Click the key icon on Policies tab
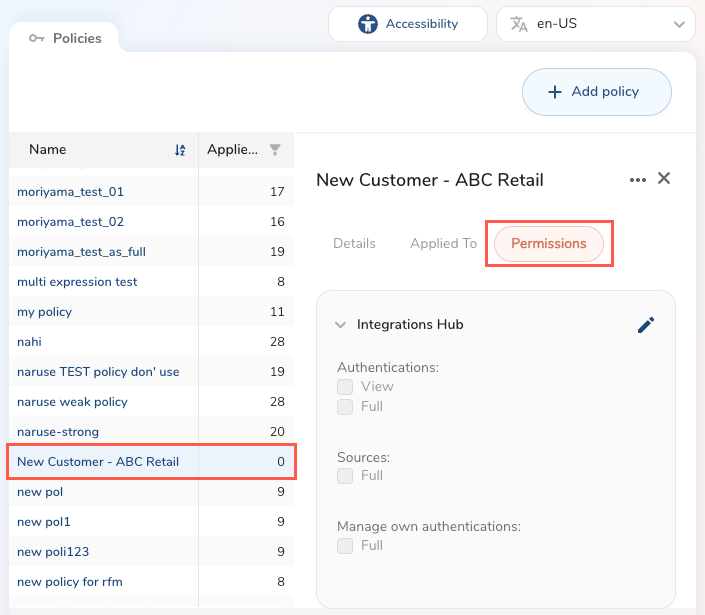Screen dimensions: 705x615 point(37,39)
